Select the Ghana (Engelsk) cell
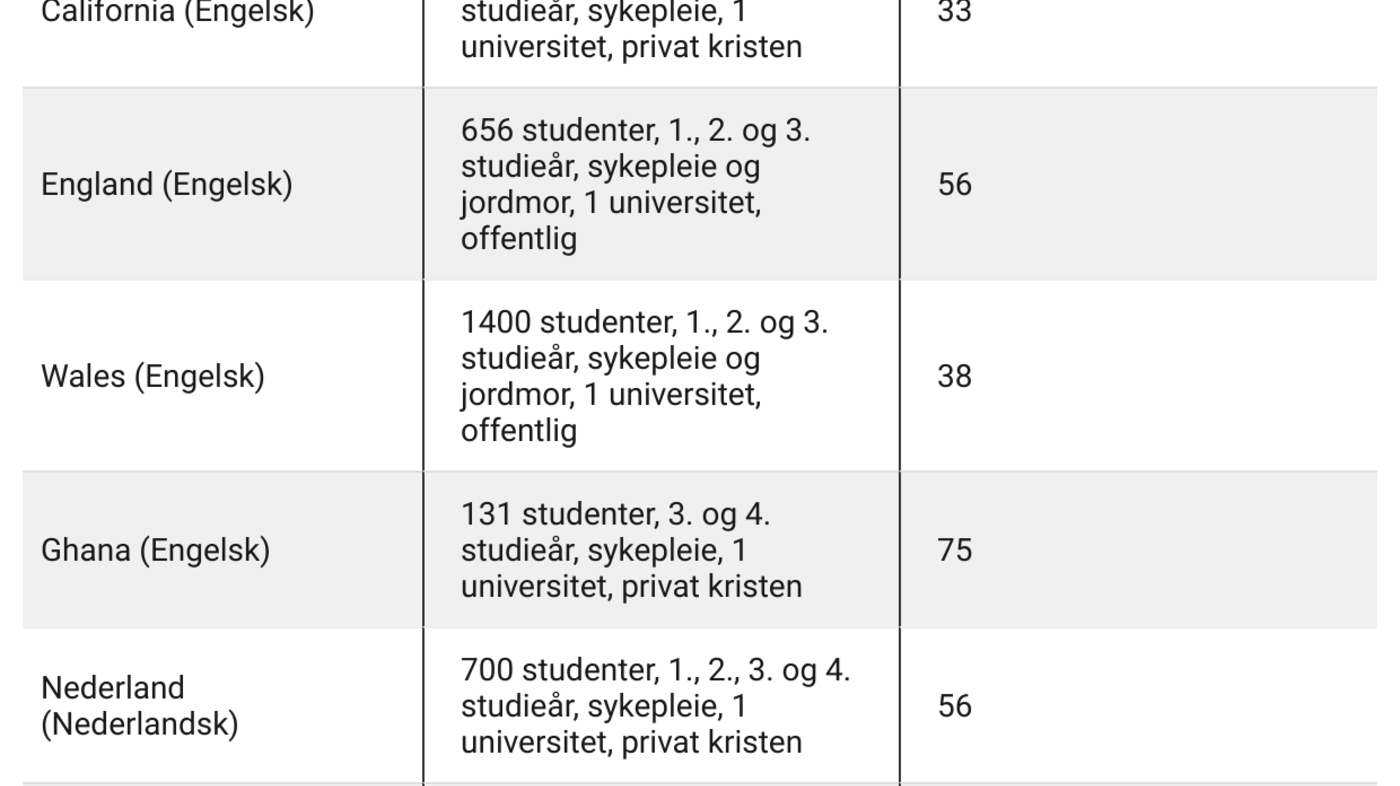The width and height of the screenshot is (1400, 786). [223, 550]
